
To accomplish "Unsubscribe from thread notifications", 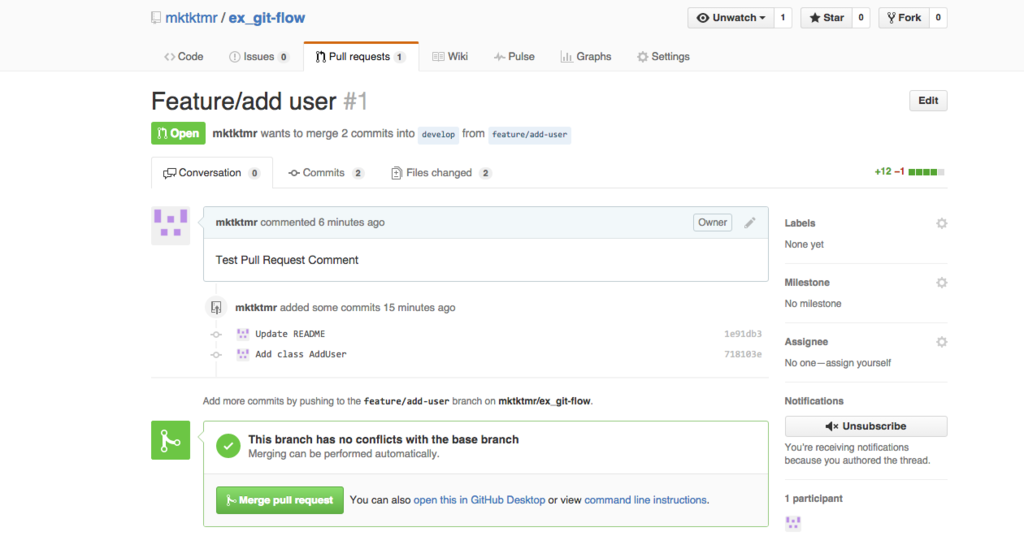I will point(866,426).
